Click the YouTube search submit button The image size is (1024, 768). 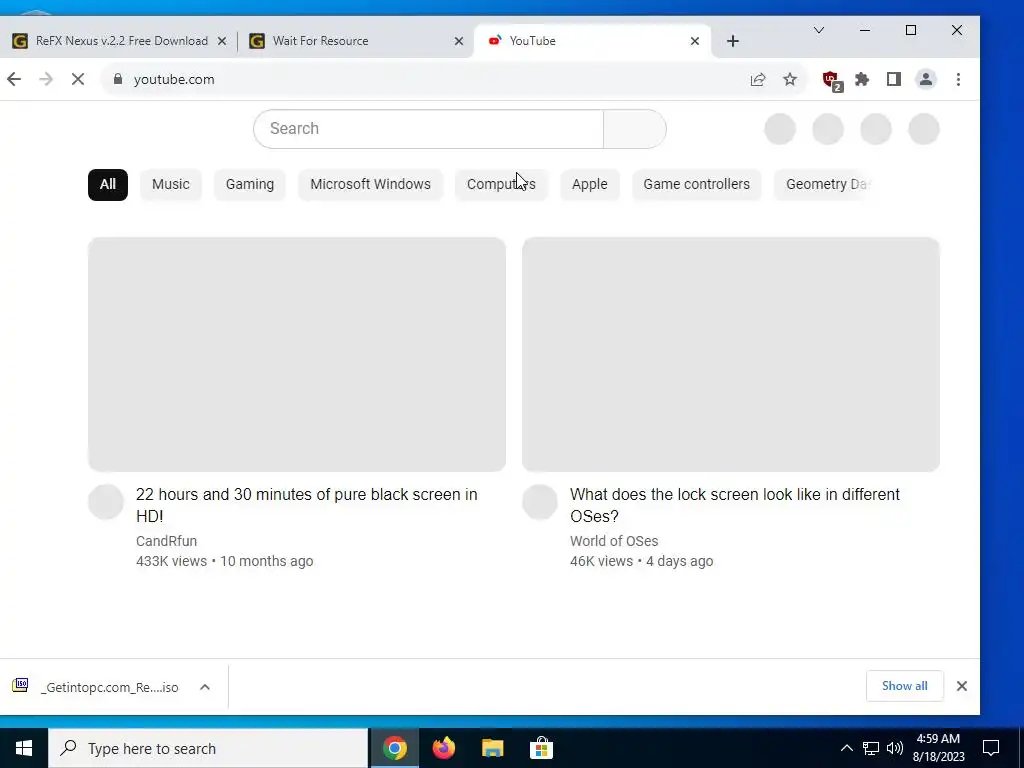[635, 129]
